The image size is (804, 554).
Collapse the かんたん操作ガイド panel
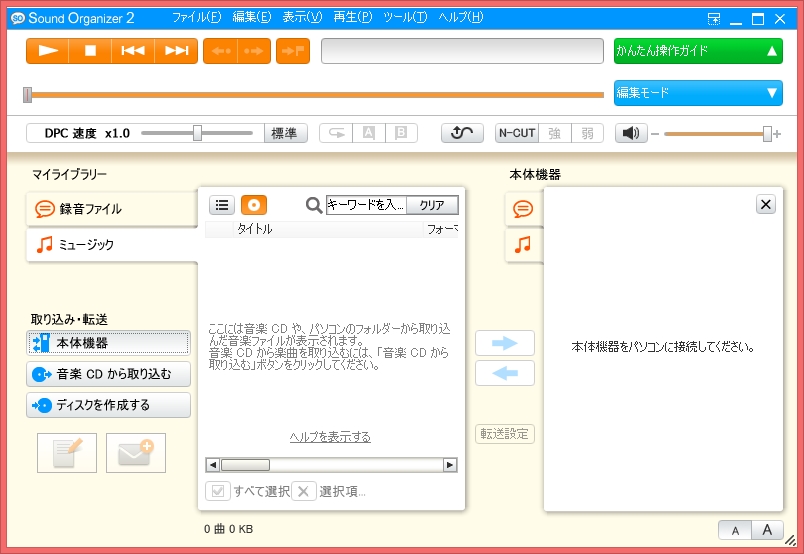698,51
